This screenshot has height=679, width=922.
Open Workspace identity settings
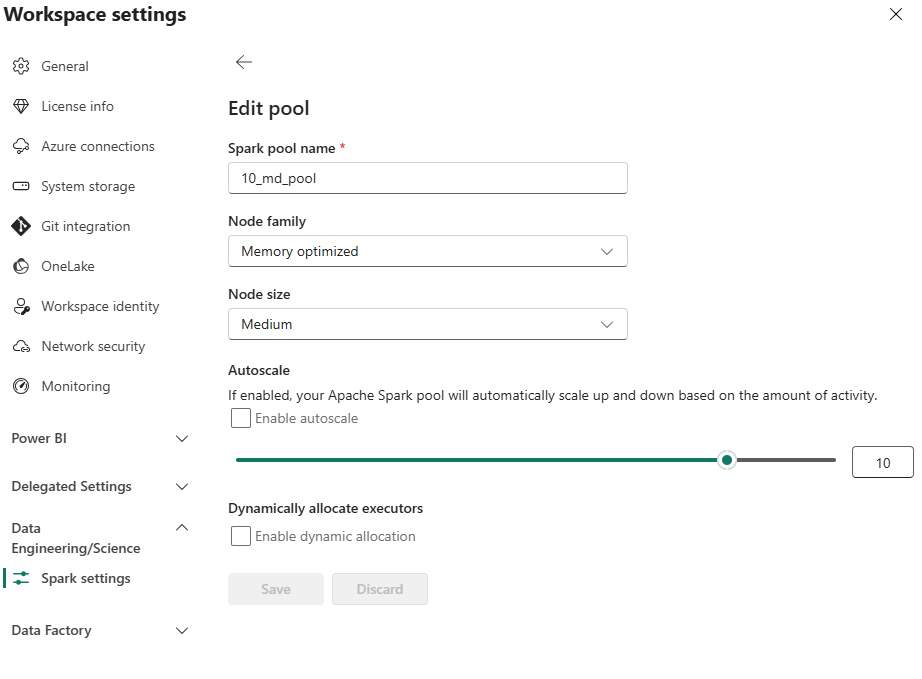(100, 306)
